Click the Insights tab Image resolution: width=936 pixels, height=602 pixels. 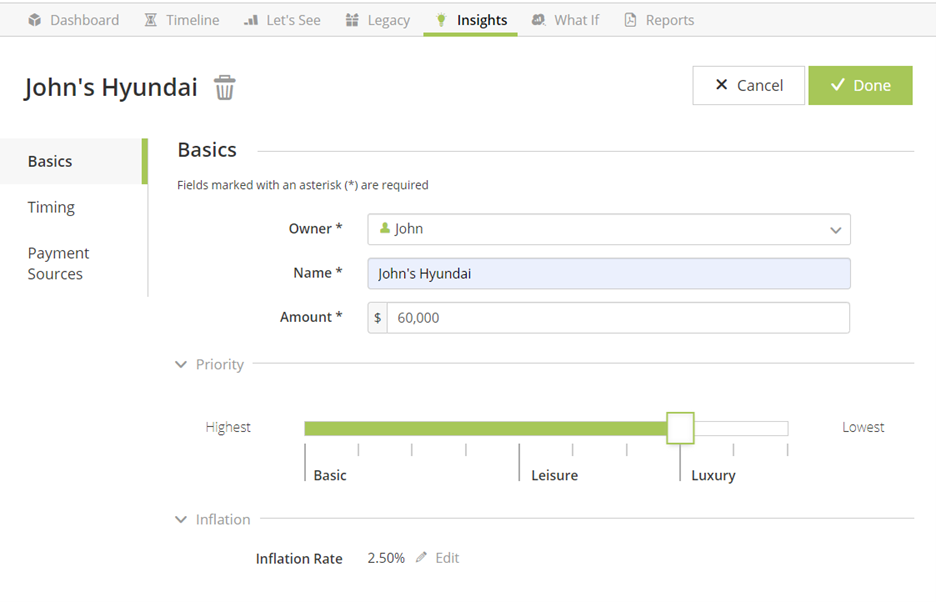(470, 20)
